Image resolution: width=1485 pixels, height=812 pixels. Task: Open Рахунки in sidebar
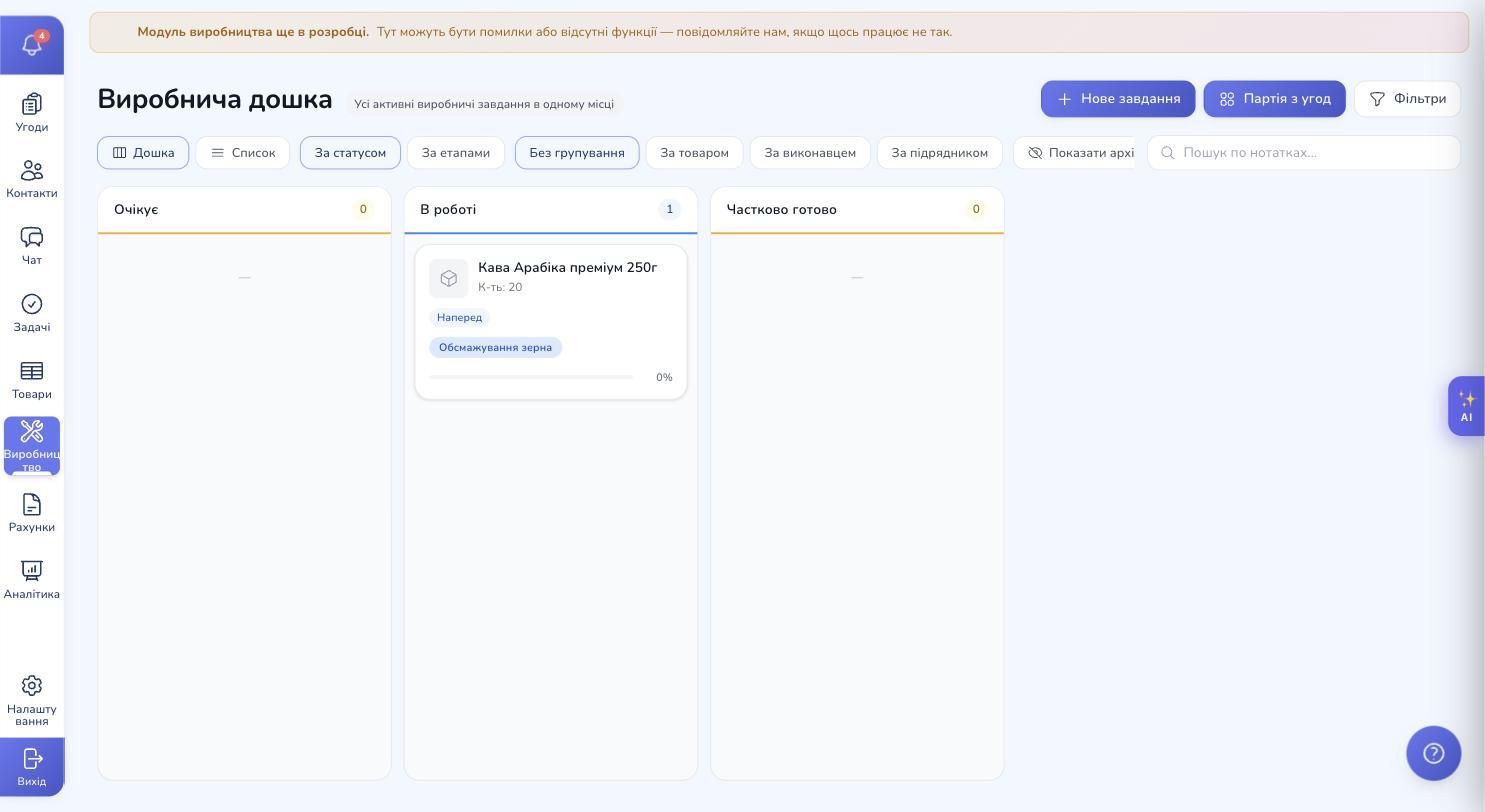pyautogui.click(x=32, y=513)
